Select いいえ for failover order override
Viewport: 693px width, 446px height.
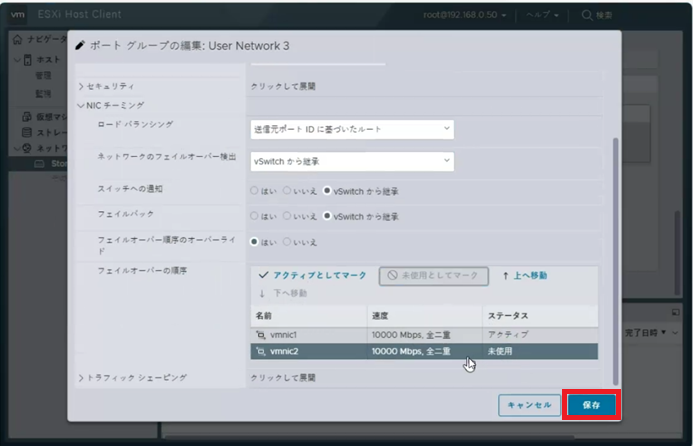[288, 241]
